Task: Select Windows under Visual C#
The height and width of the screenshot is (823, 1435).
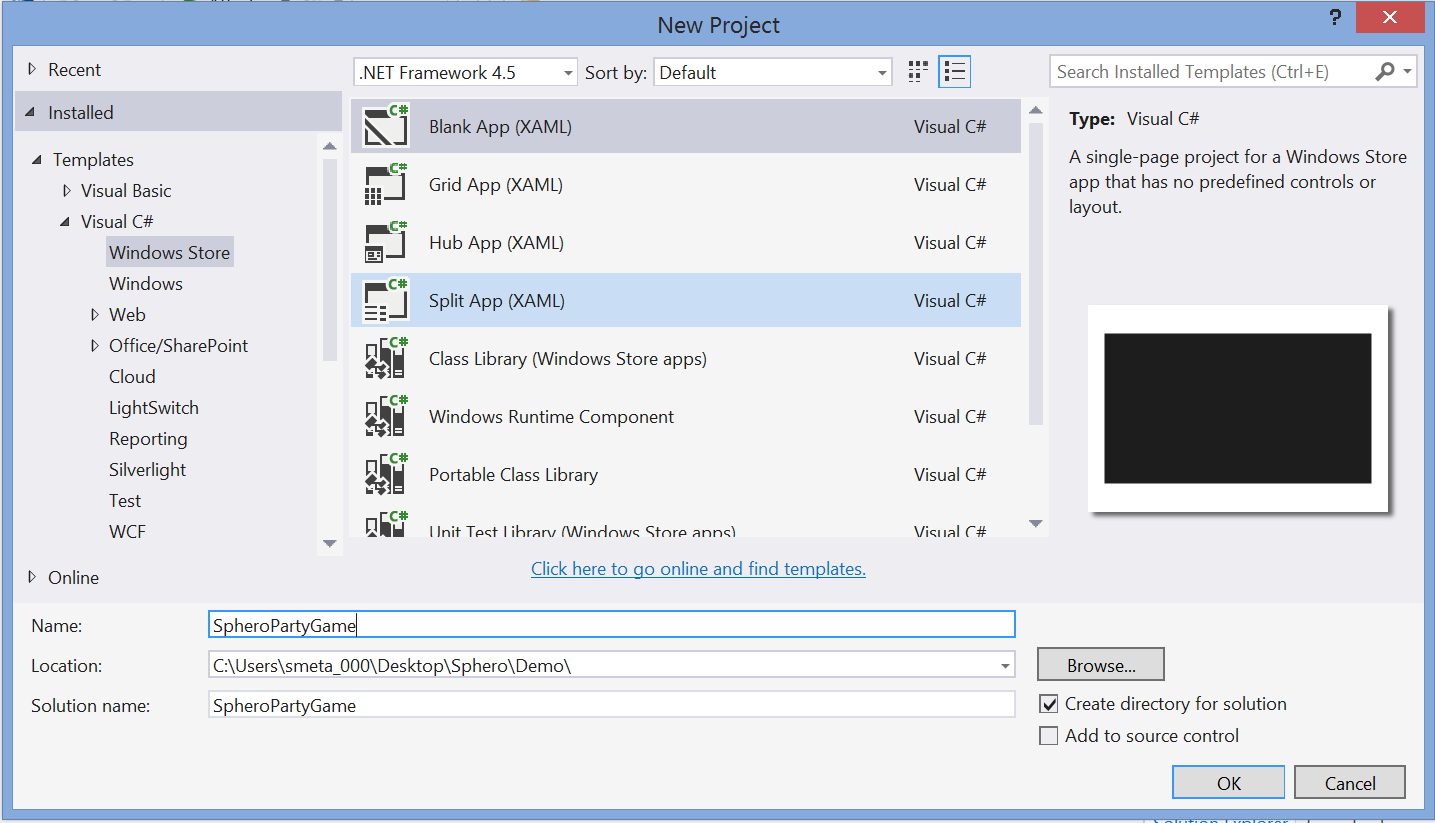Action: [x=146, y=284]
